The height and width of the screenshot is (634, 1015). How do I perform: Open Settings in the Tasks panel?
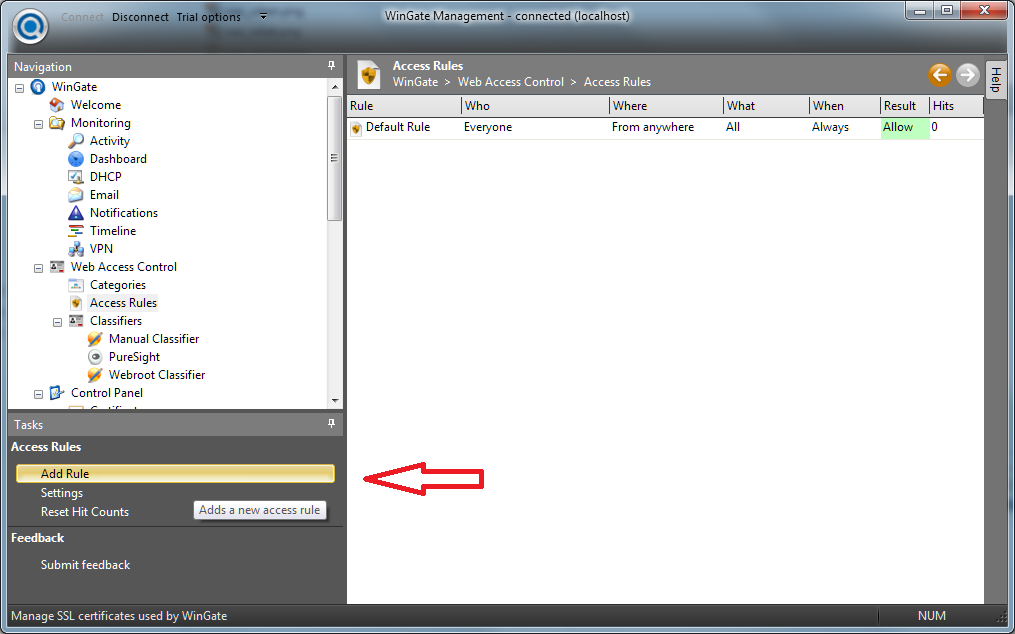coord(61,493)
